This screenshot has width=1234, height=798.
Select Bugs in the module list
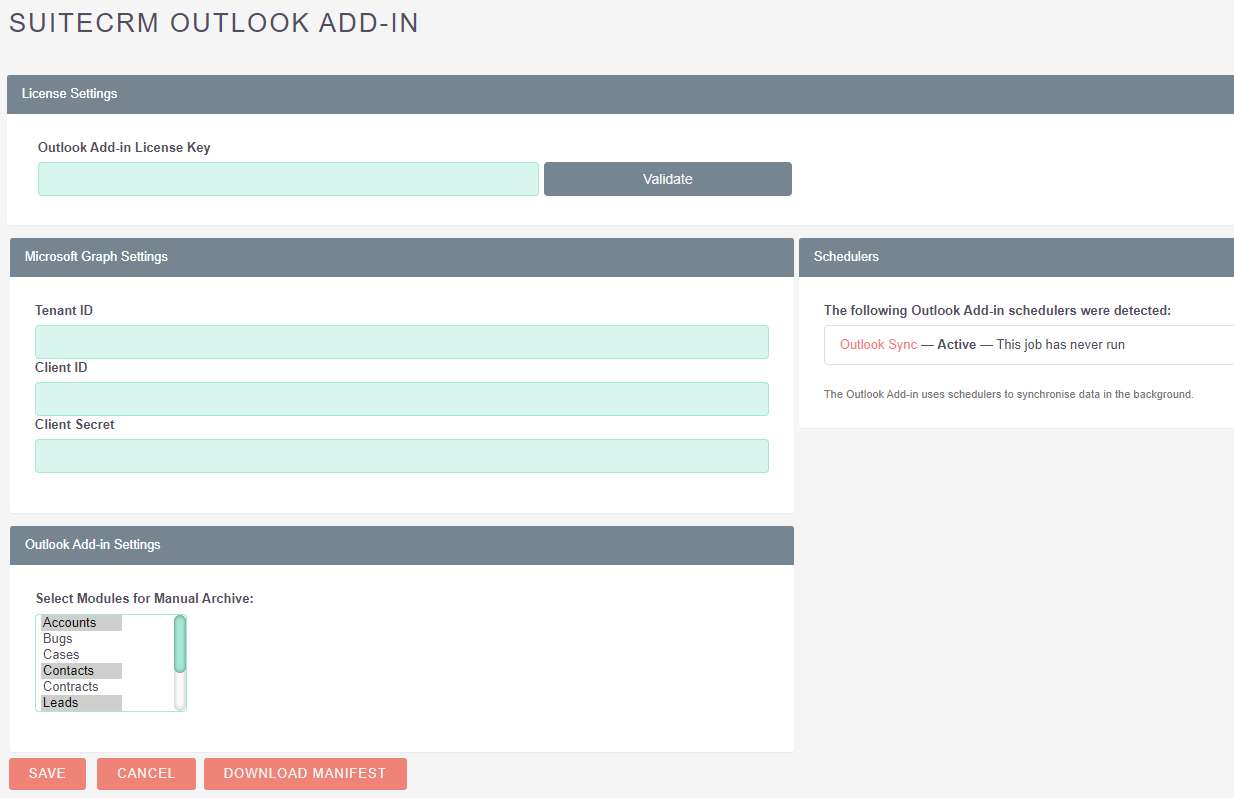point(81,639)
